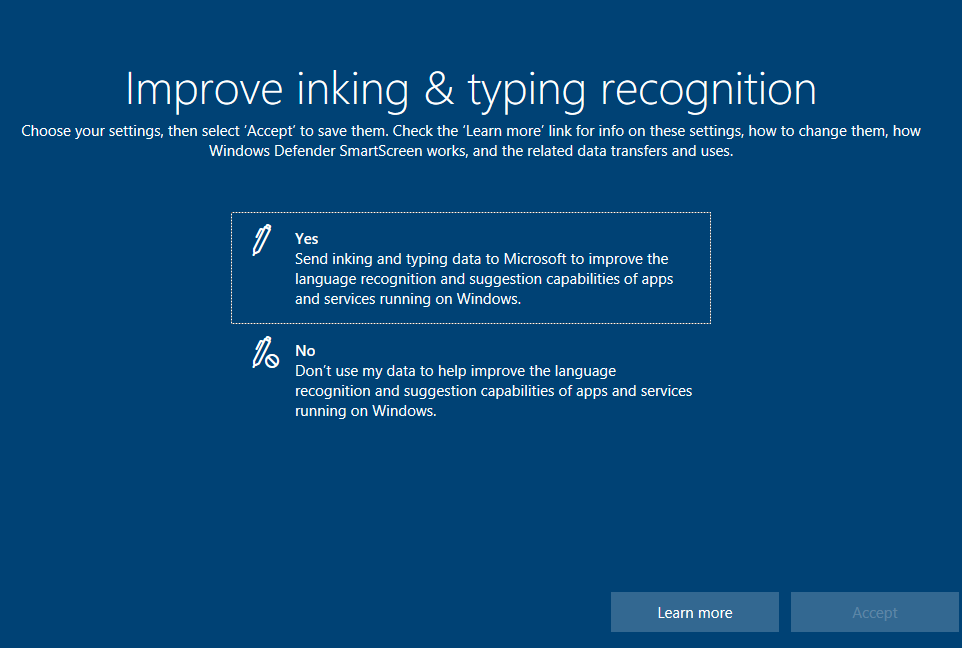
Task: Click the crossed-out pen icon beside No
Action: pos(264,353)
